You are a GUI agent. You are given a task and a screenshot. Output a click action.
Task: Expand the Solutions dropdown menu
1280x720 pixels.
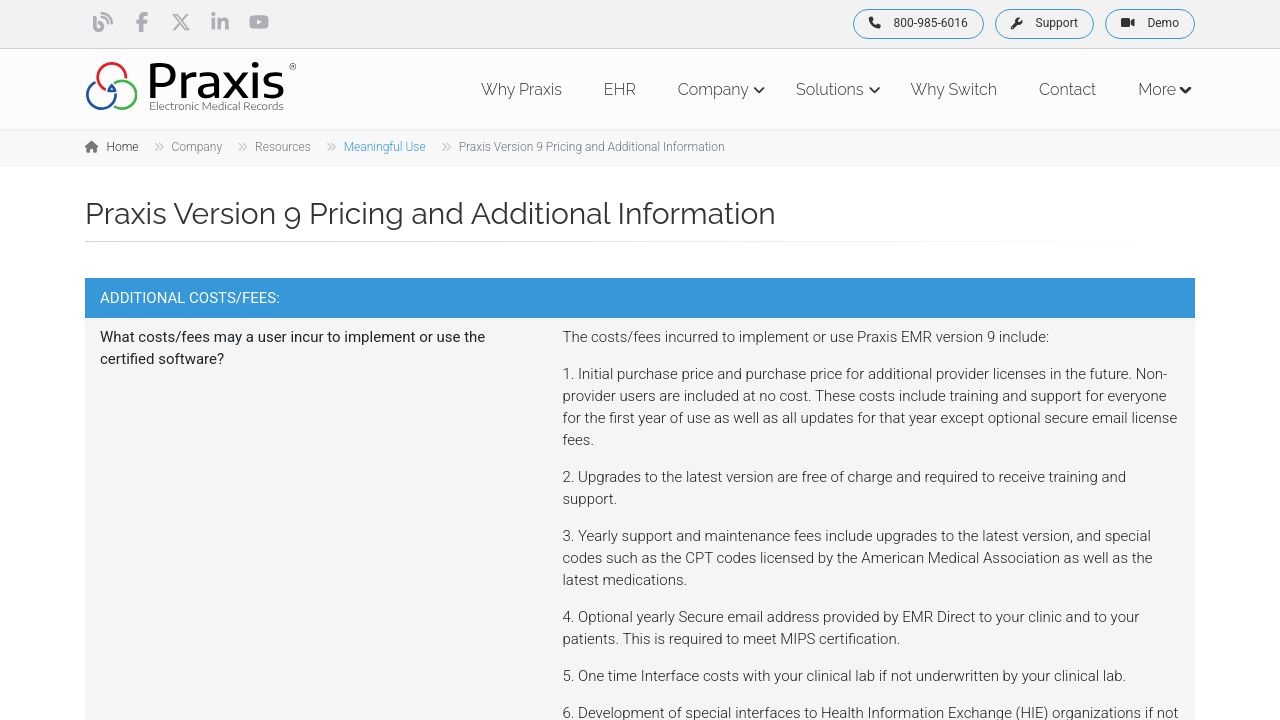pos(837,90)
